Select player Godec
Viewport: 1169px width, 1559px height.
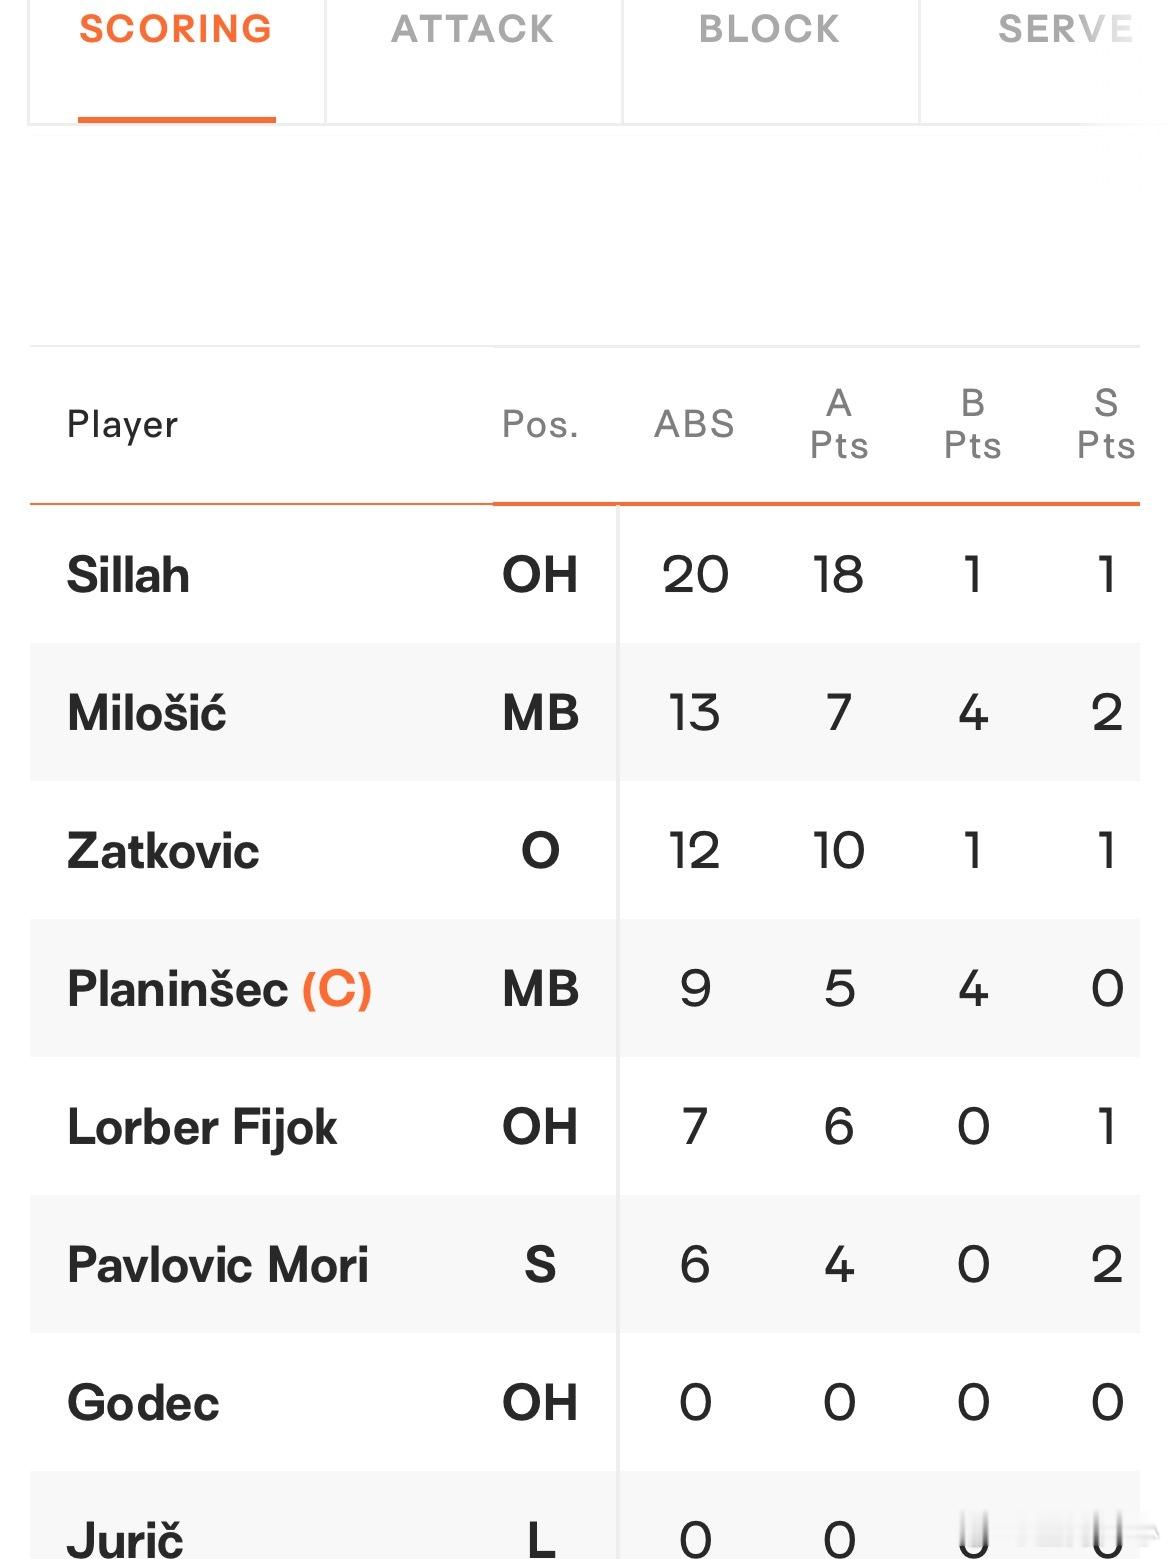tap(143, 1403)
